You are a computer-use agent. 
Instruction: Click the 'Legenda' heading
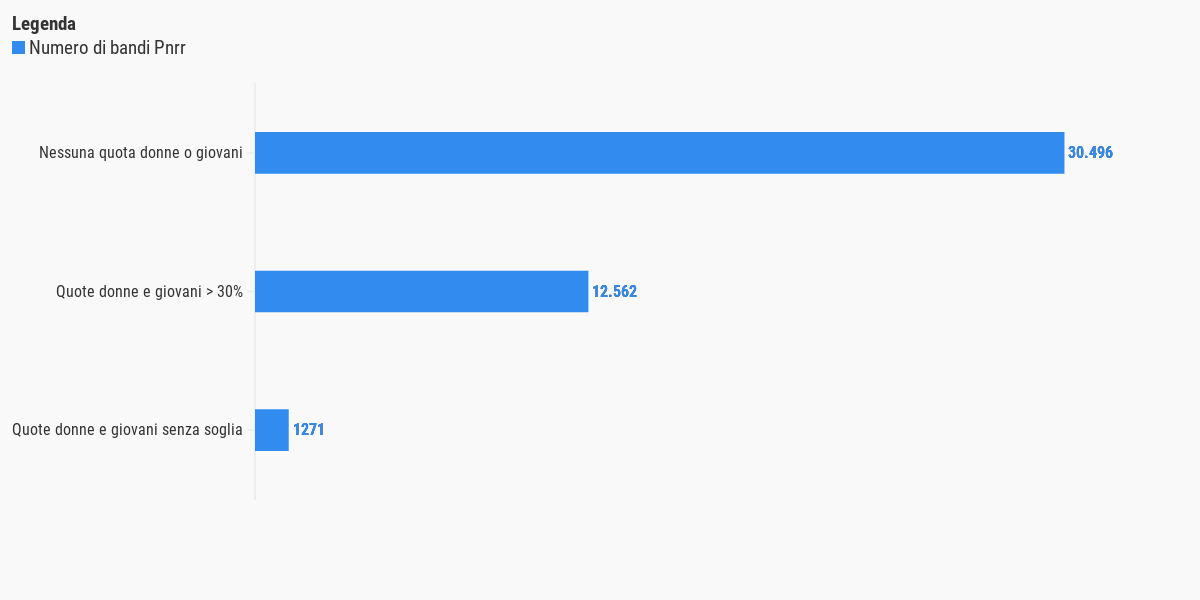click(44, 24)
